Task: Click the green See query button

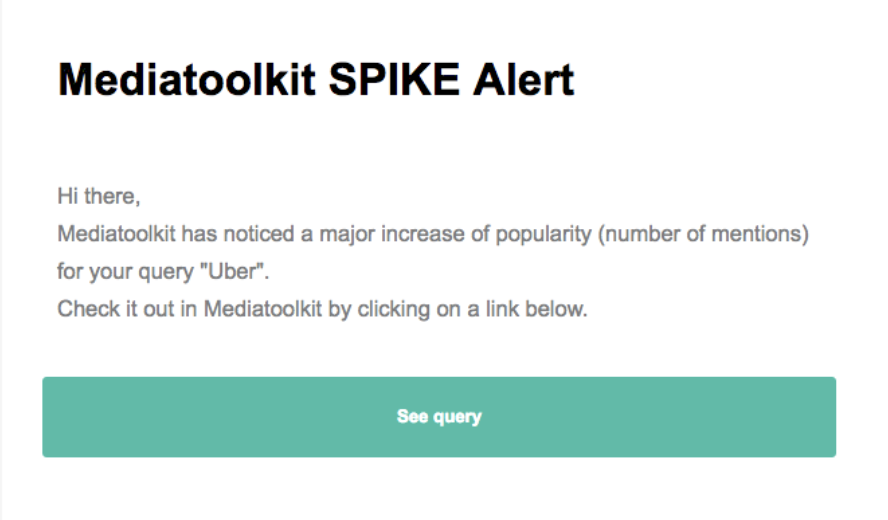Action: pyautogui.click(x=439, y=417)
